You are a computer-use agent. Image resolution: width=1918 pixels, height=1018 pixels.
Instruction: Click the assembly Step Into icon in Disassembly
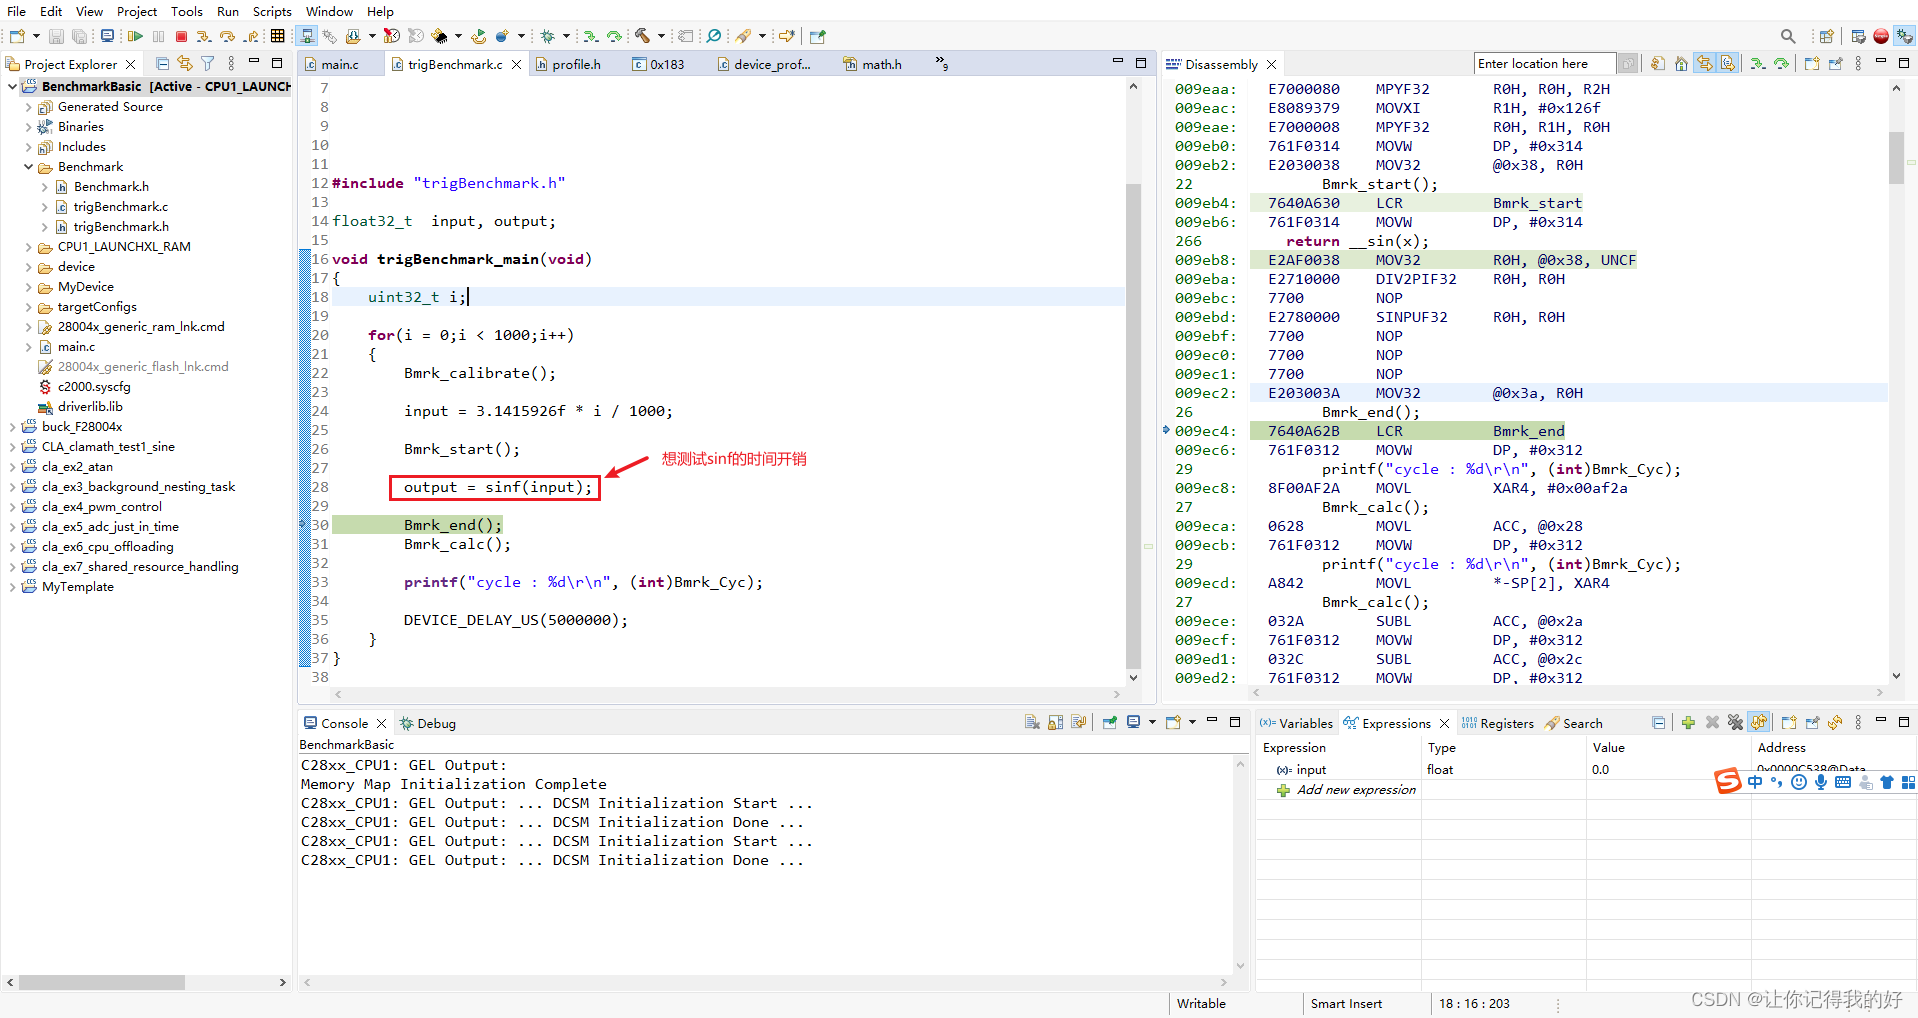1757,64
